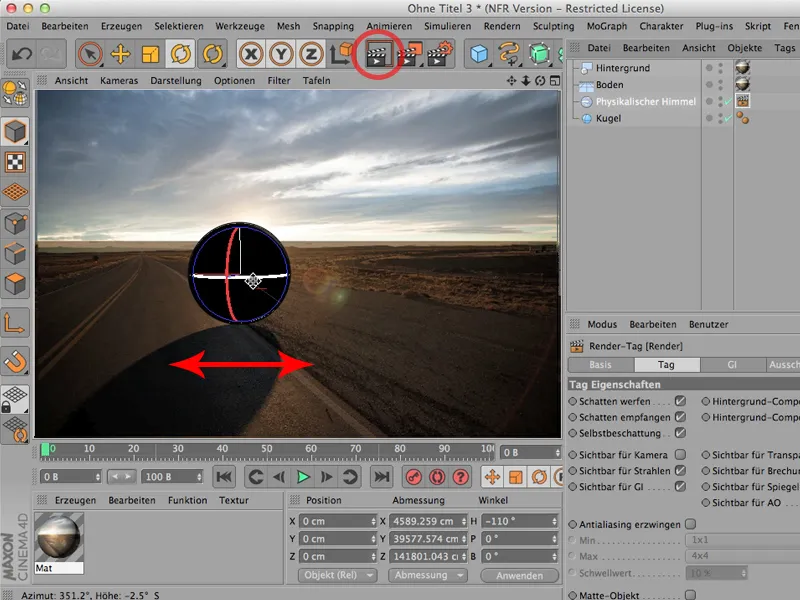This screenshot has width=800, height=600.
Task: Click viewport maximize toggle icon
Action: [x=555, y=81]
